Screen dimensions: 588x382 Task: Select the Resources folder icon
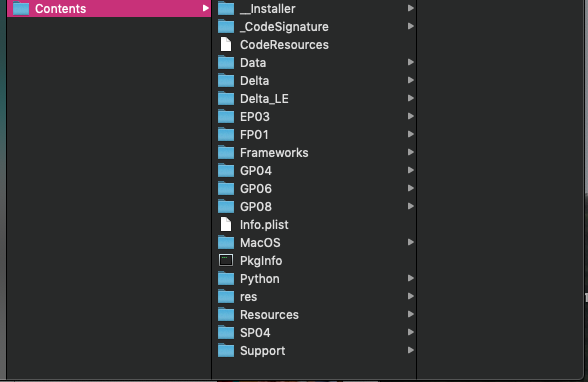[x=226, y=314]
